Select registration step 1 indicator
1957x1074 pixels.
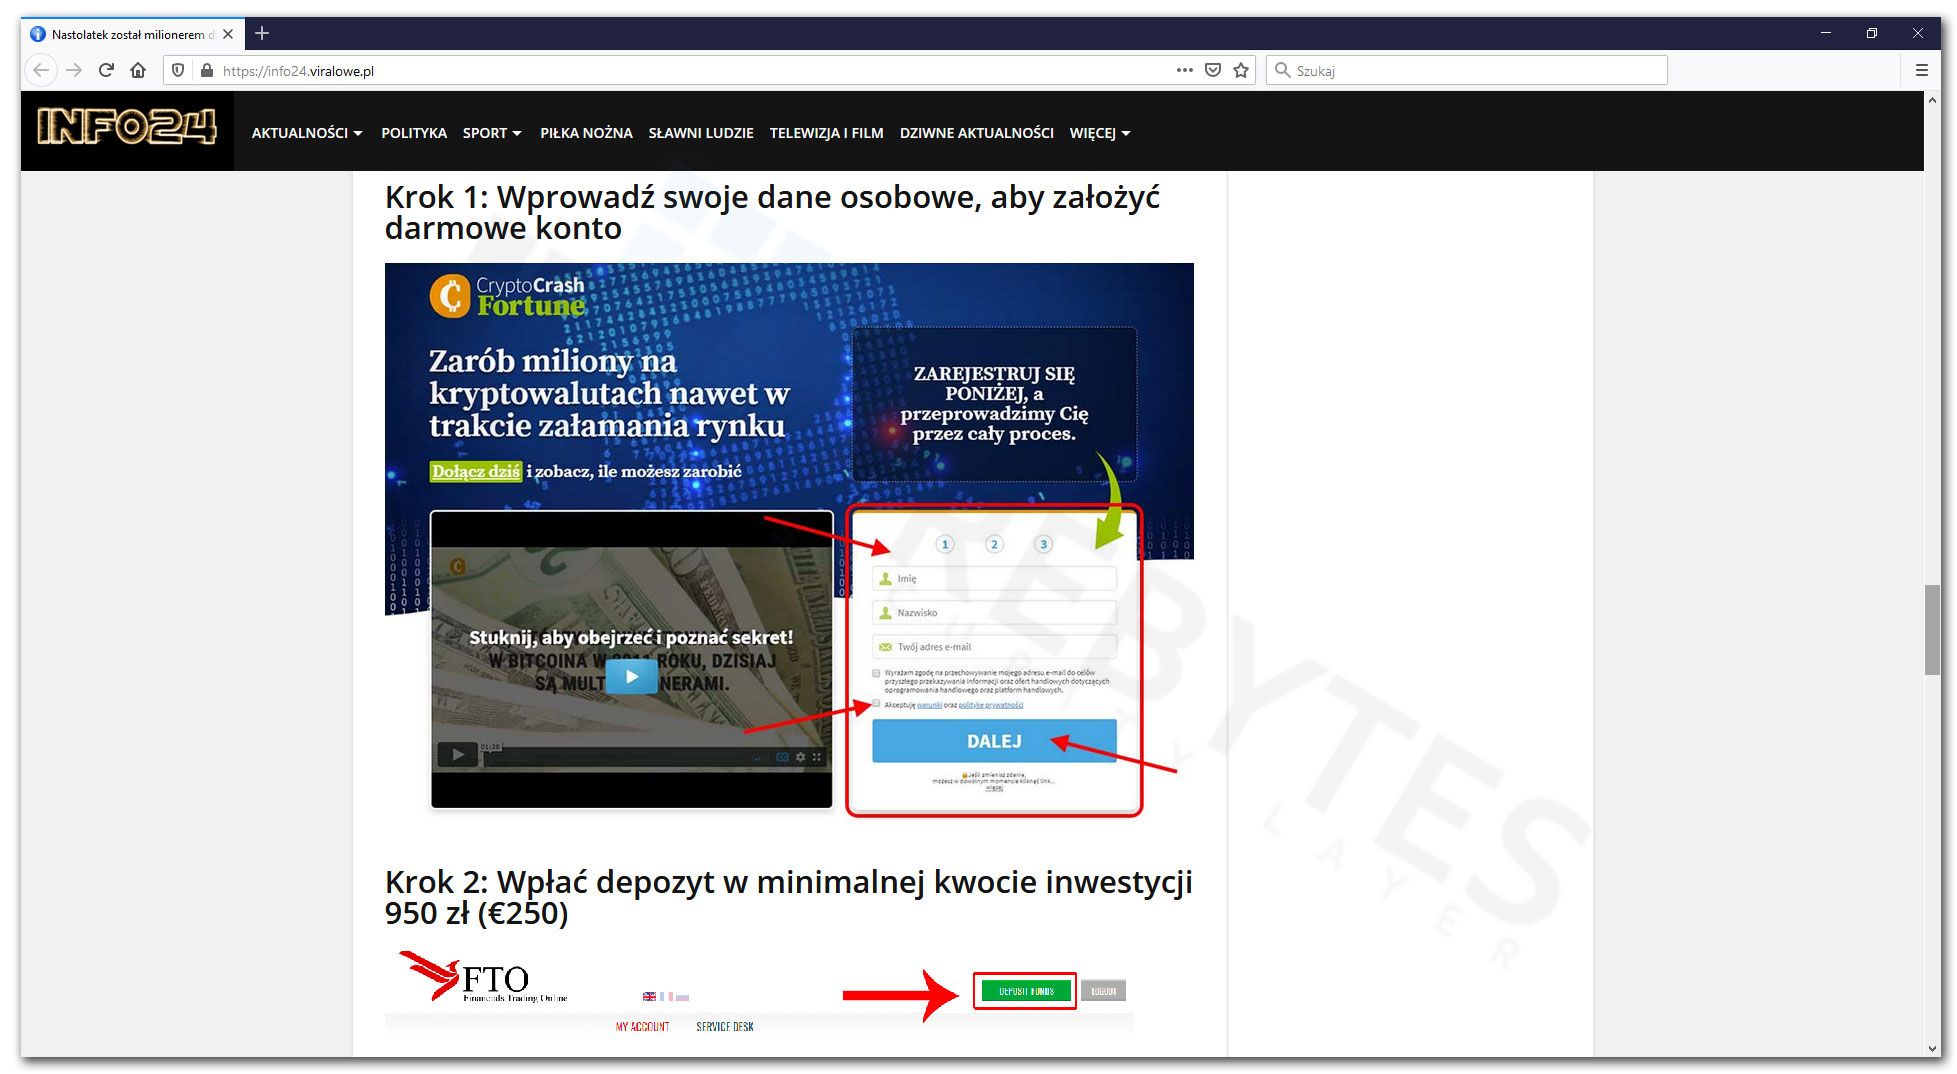pyautogui.click(x=945, y=544)
